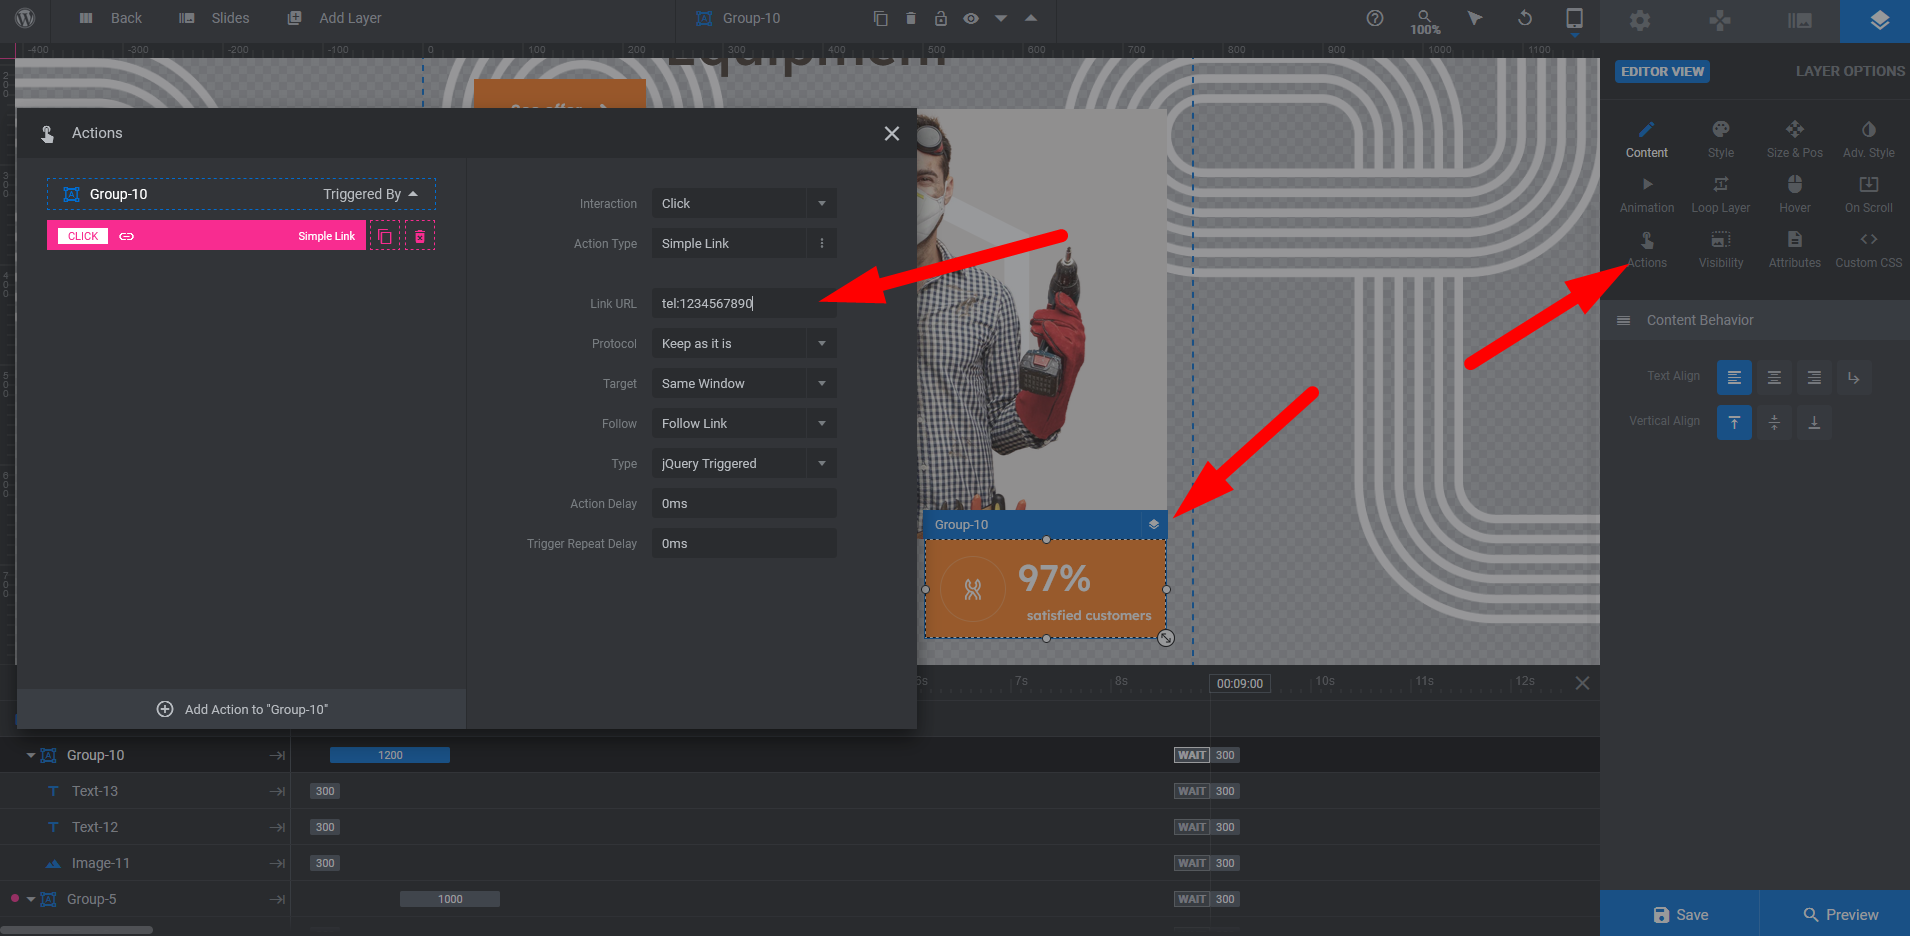
Task: Open the Custom CSS option
Action: pyautogui.click(x=1869, y=250)
